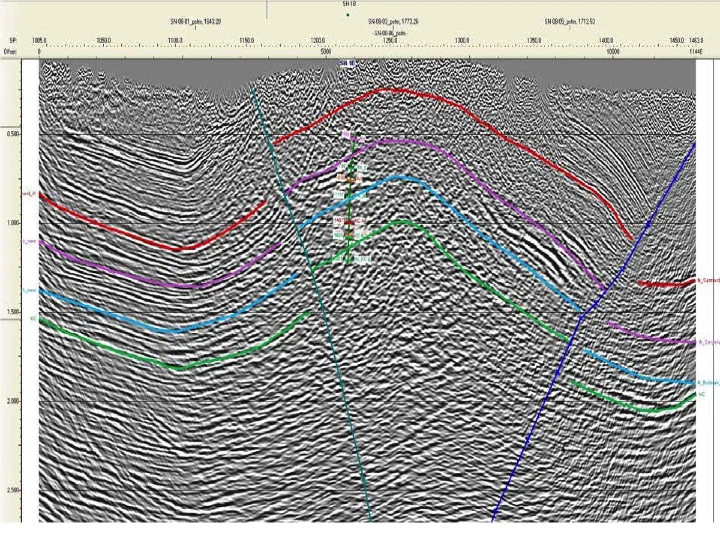Click the last shot point value 1463.0
720x540 pixels.
(x=696, y=41)
